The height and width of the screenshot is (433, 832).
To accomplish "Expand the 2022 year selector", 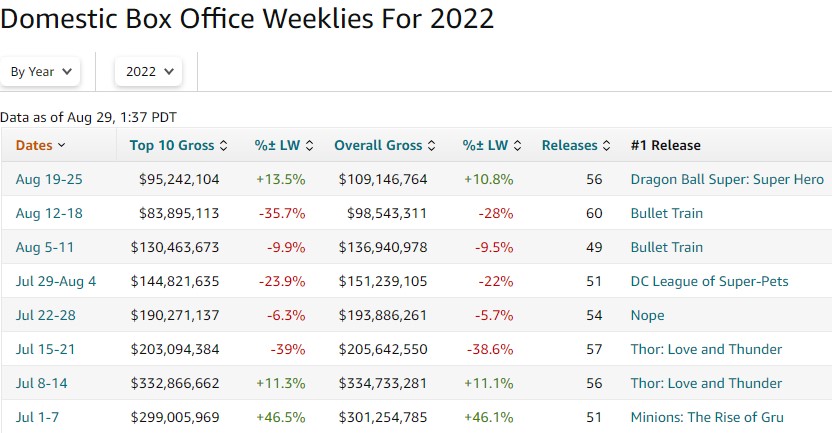I will coord(149,71).
